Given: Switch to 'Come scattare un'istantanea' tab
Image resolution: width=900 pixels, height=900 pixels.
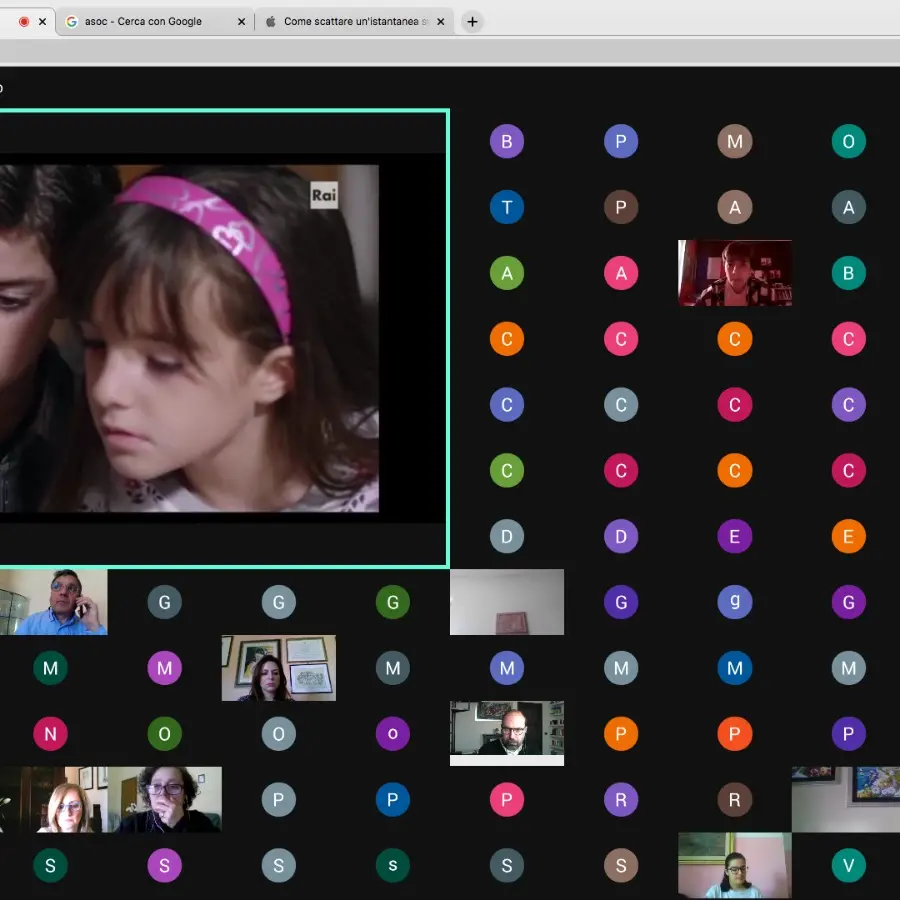Looking at the screenshot, I should tap(353, 22).
